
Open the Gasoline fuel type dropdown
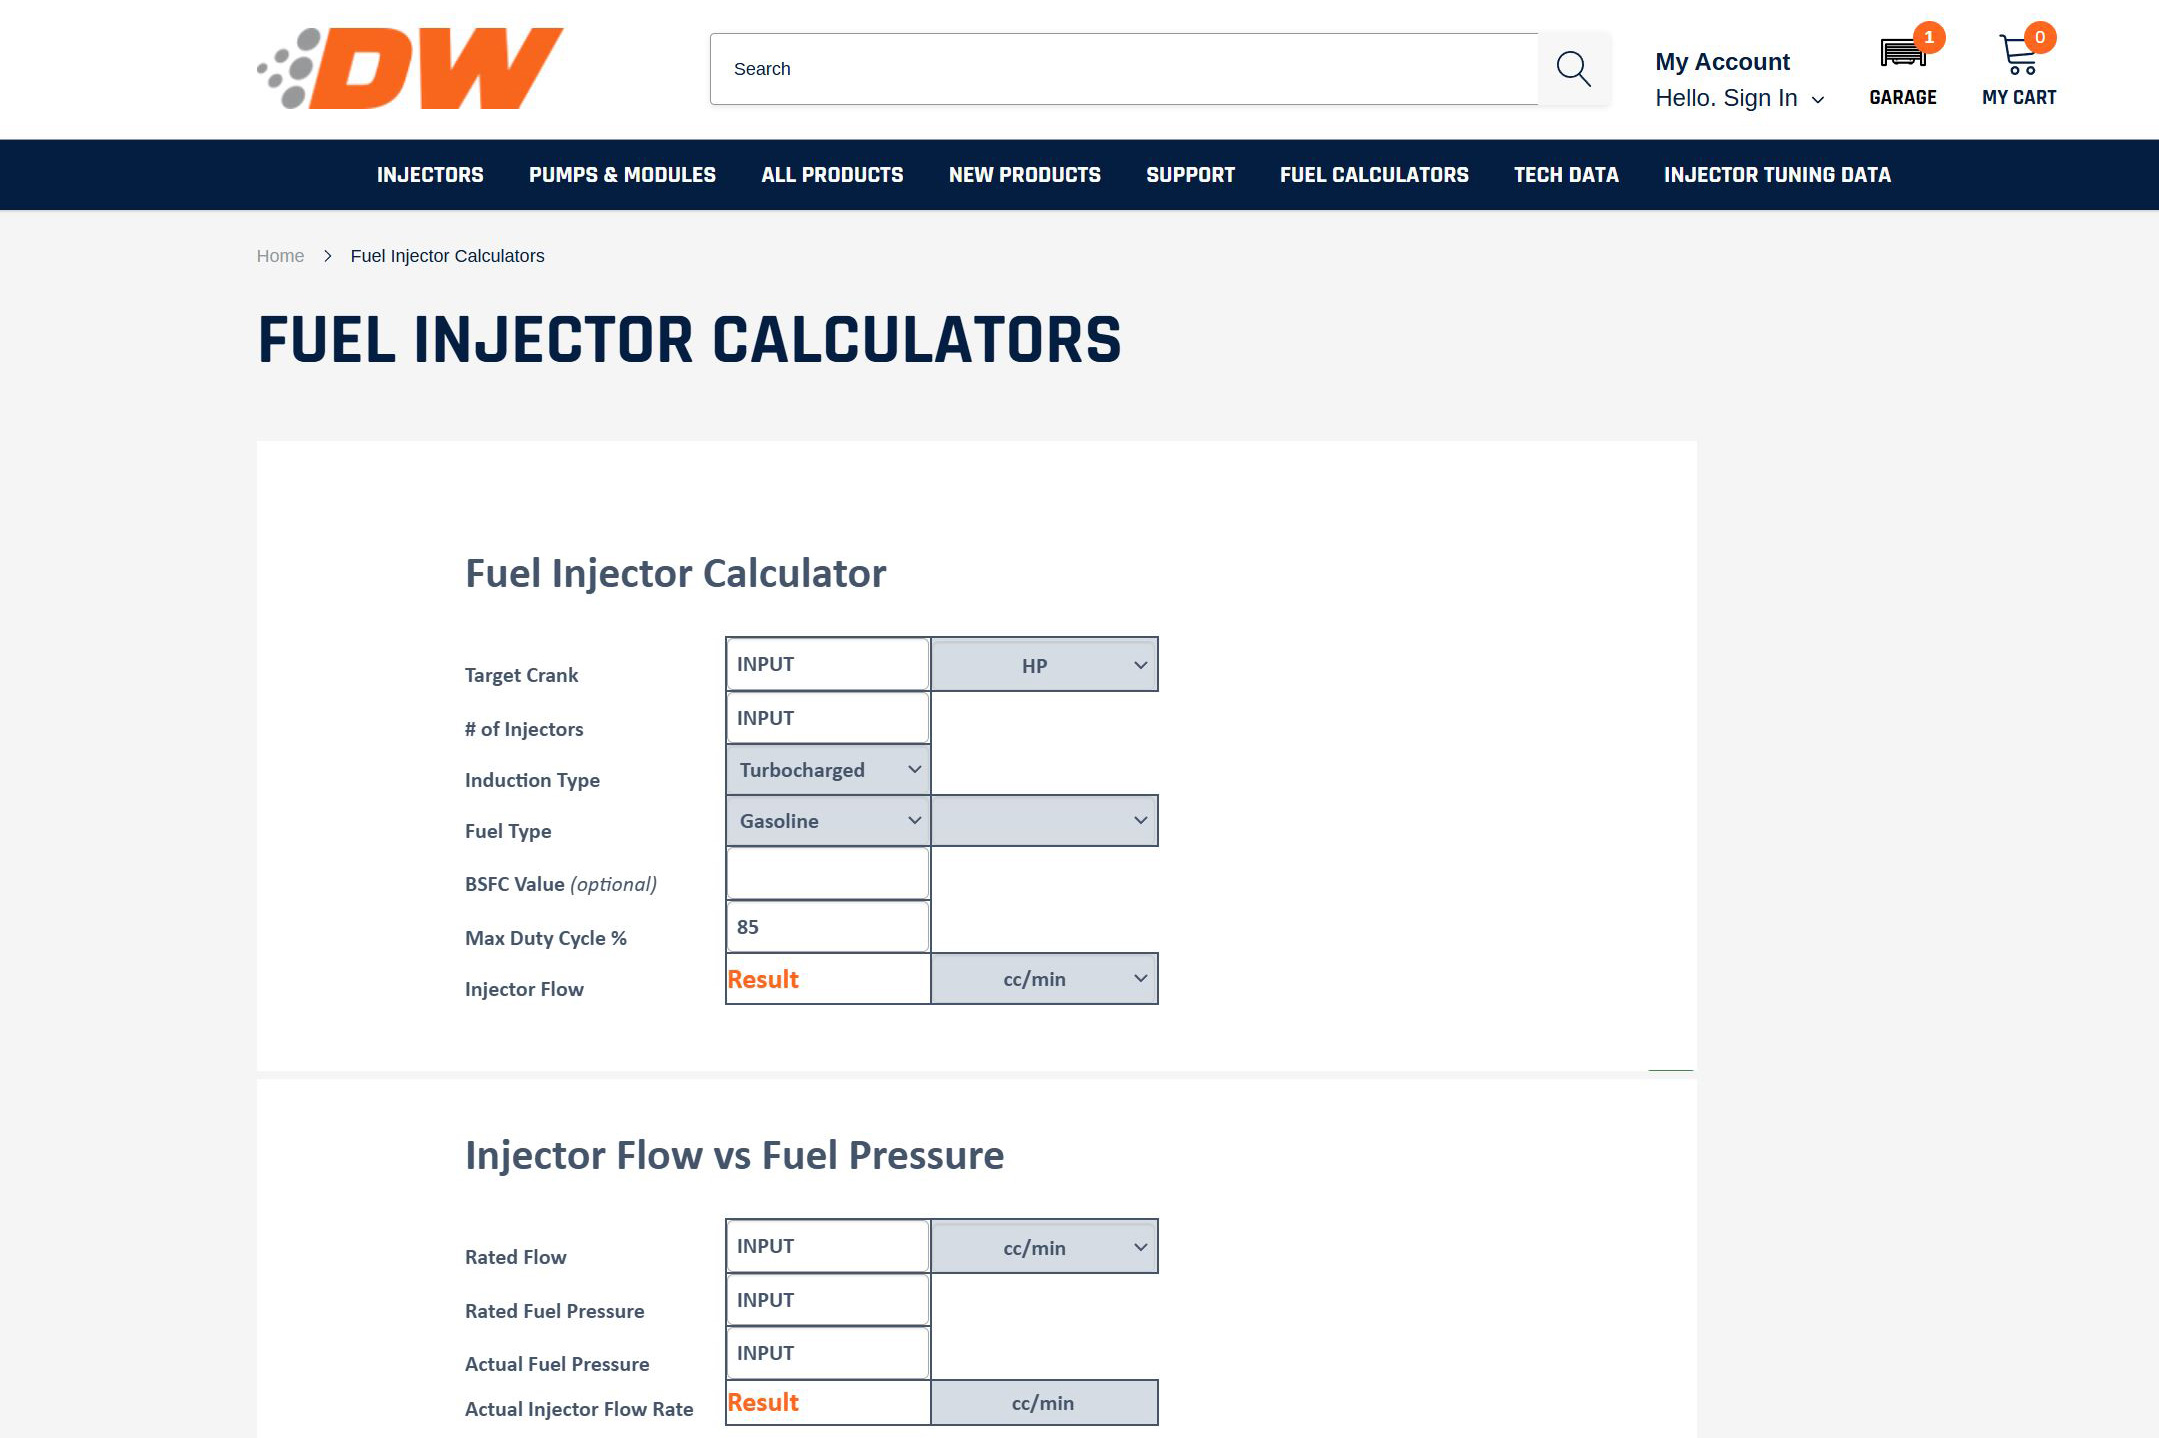coord(828,821)
